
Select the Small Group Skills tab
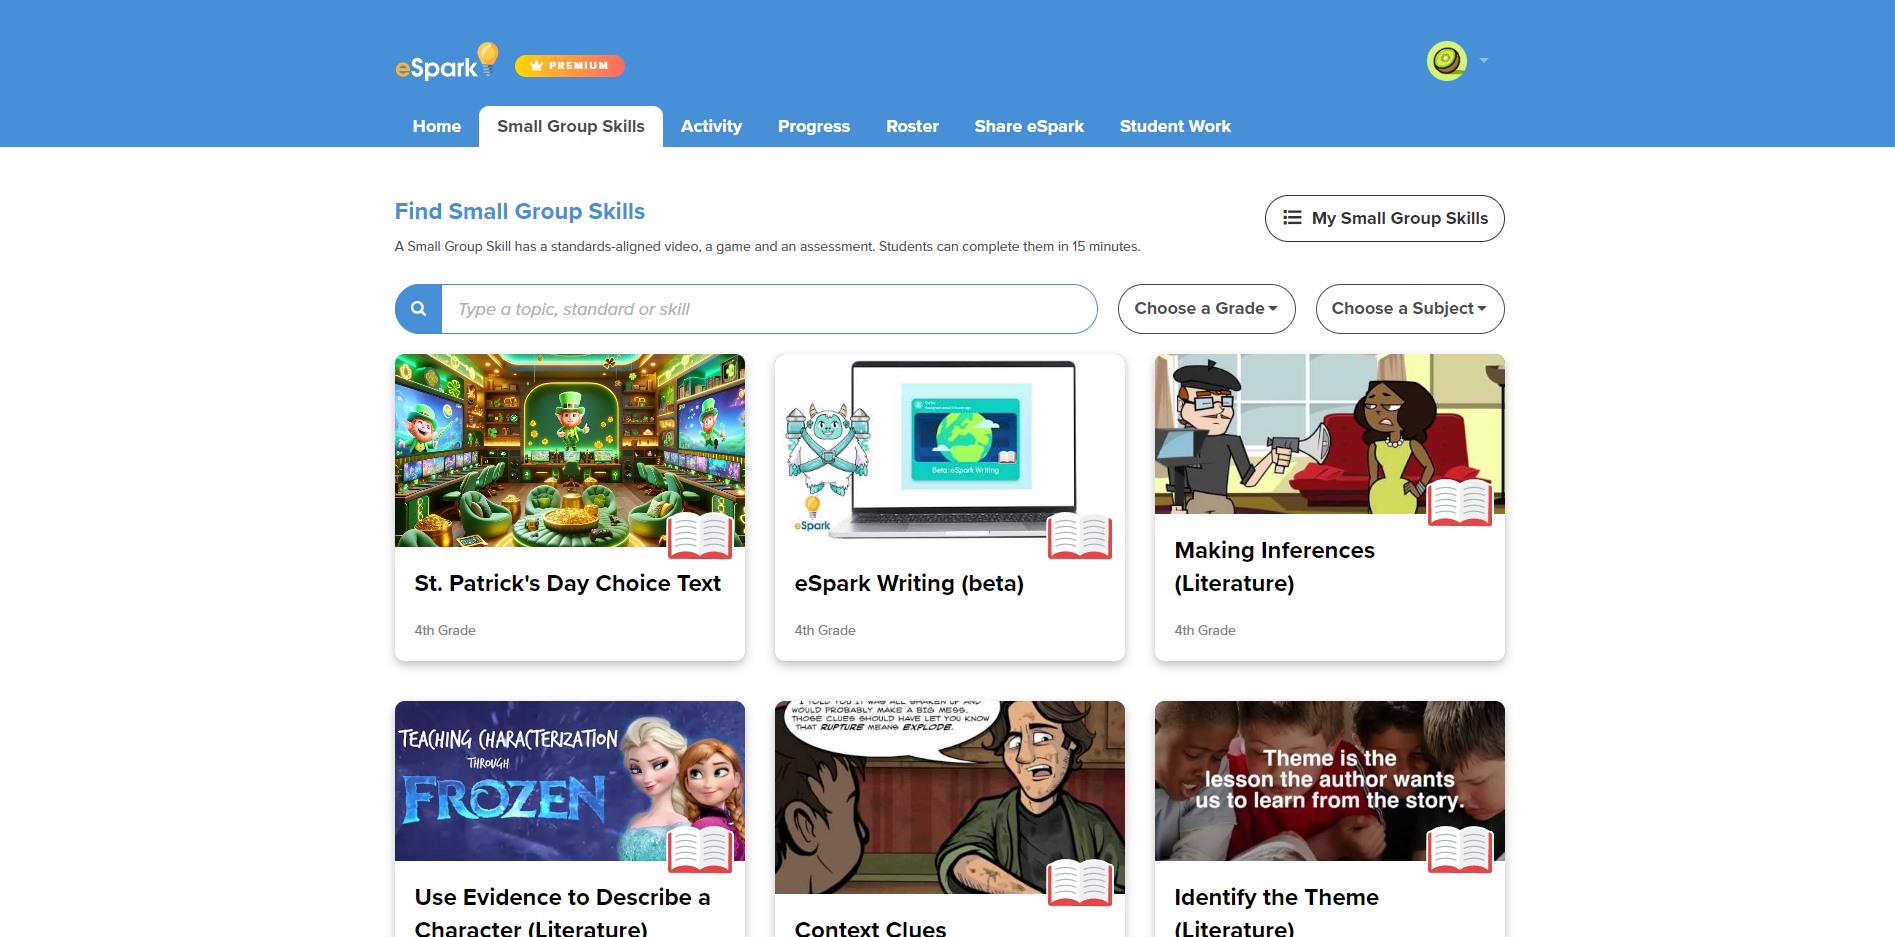pos(571,126)
